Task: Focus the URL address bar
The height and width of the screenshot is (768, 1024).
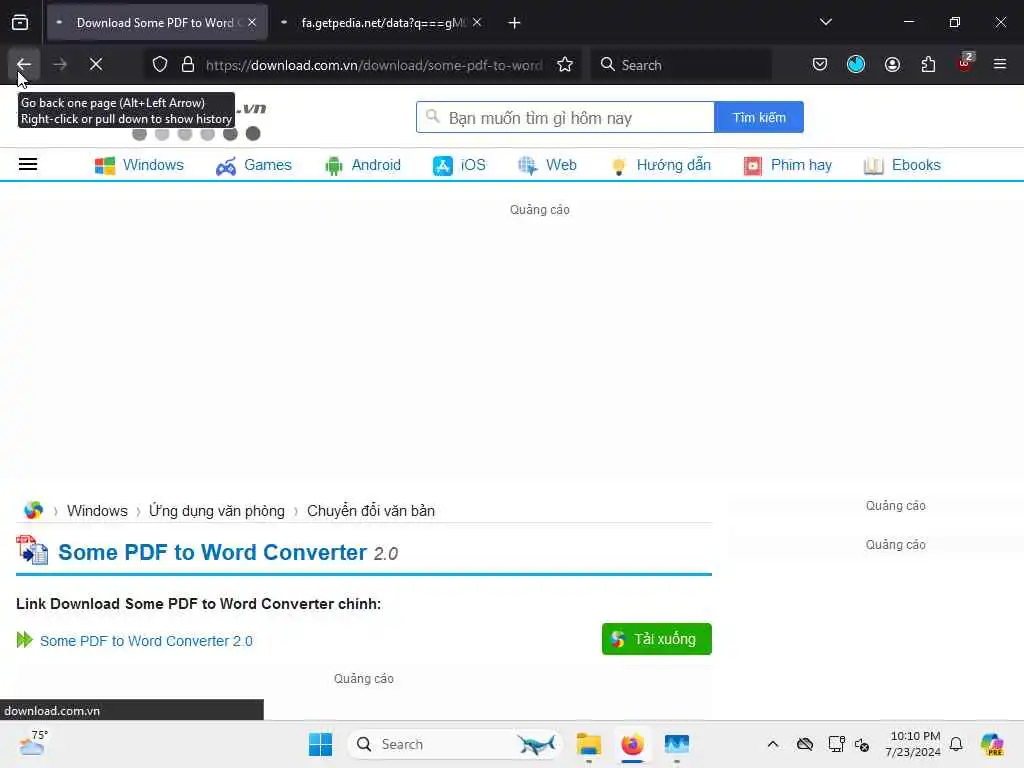Action: pyautogui.click(x=374, y=65)
